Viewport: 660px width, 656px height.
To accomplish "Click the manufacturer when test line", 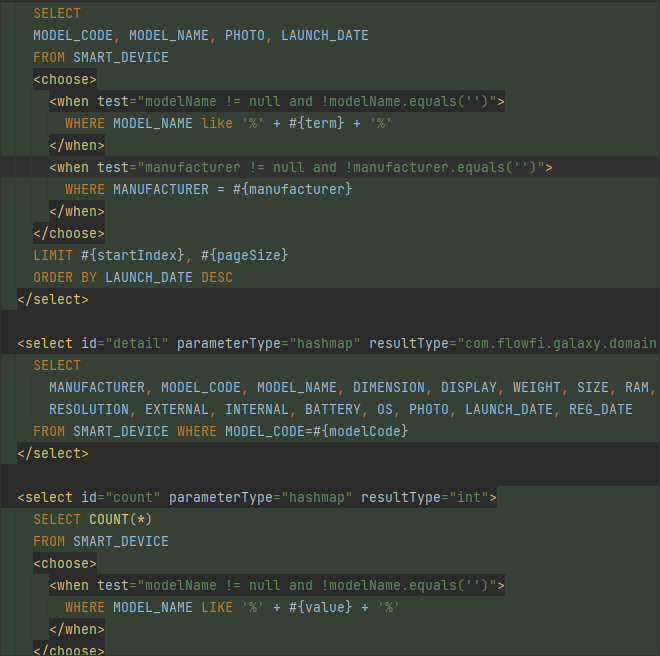I will point(301,167).
